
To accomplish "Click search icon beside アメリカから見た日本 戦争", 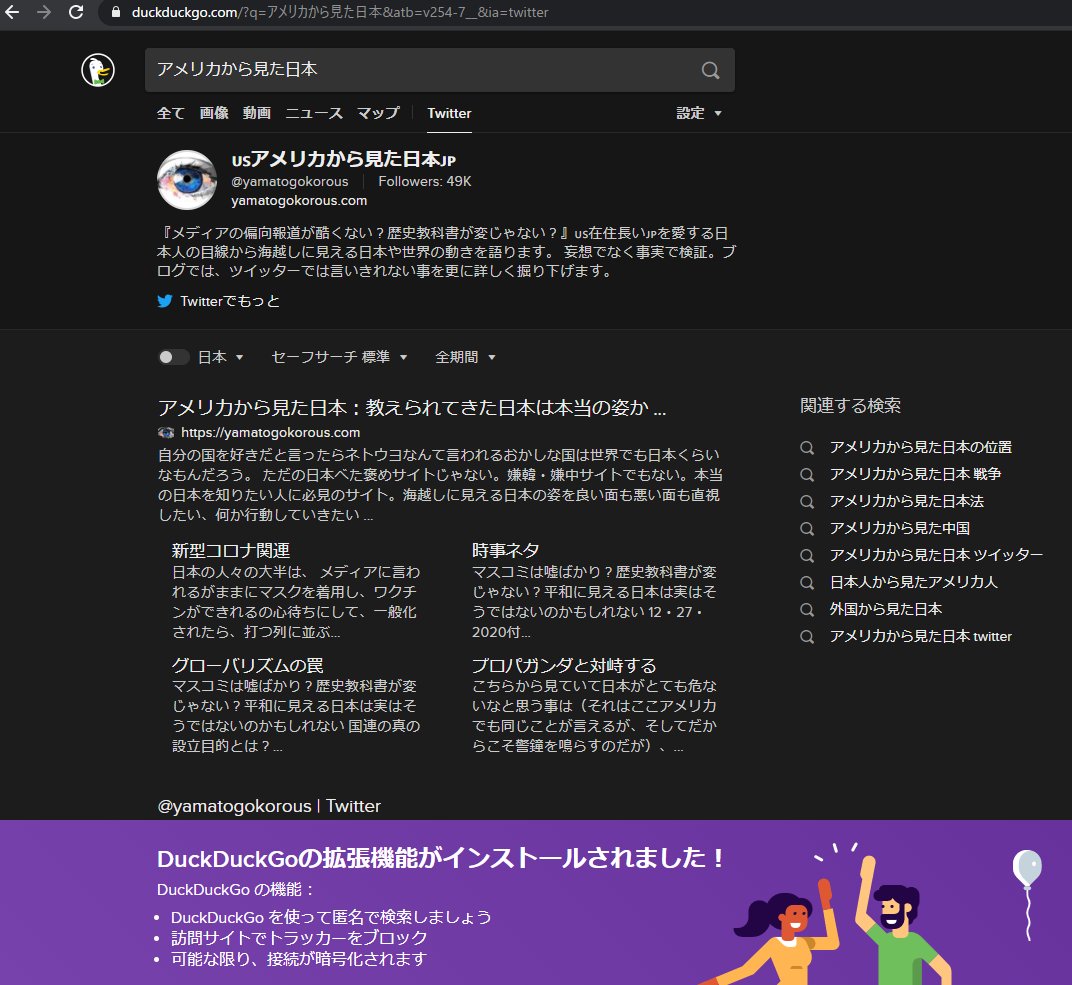I will (x=807, y=474).
